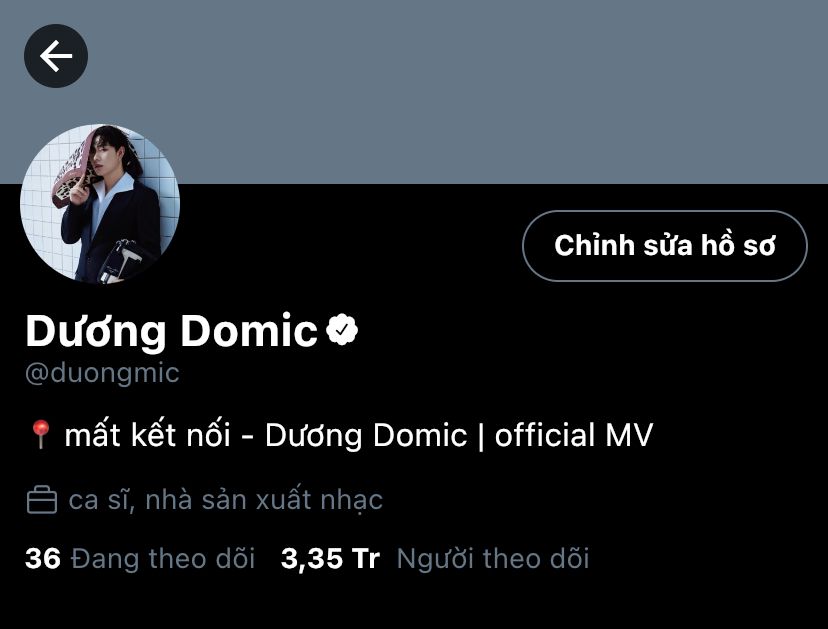Click the display name Dương Domic
This screenshot has width=828, height=629.
coord(171,331)
